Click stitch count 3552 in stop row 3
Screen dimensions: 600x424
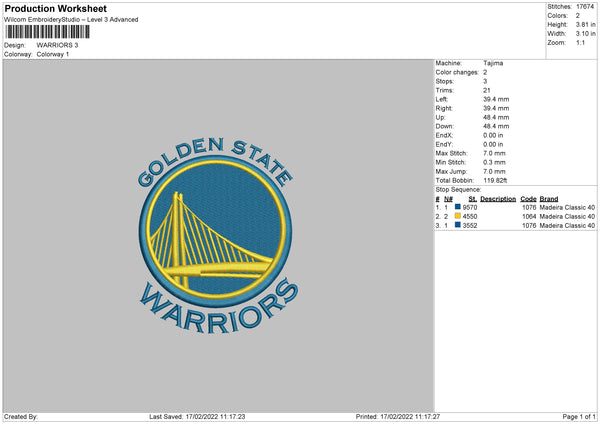[470, 226]
